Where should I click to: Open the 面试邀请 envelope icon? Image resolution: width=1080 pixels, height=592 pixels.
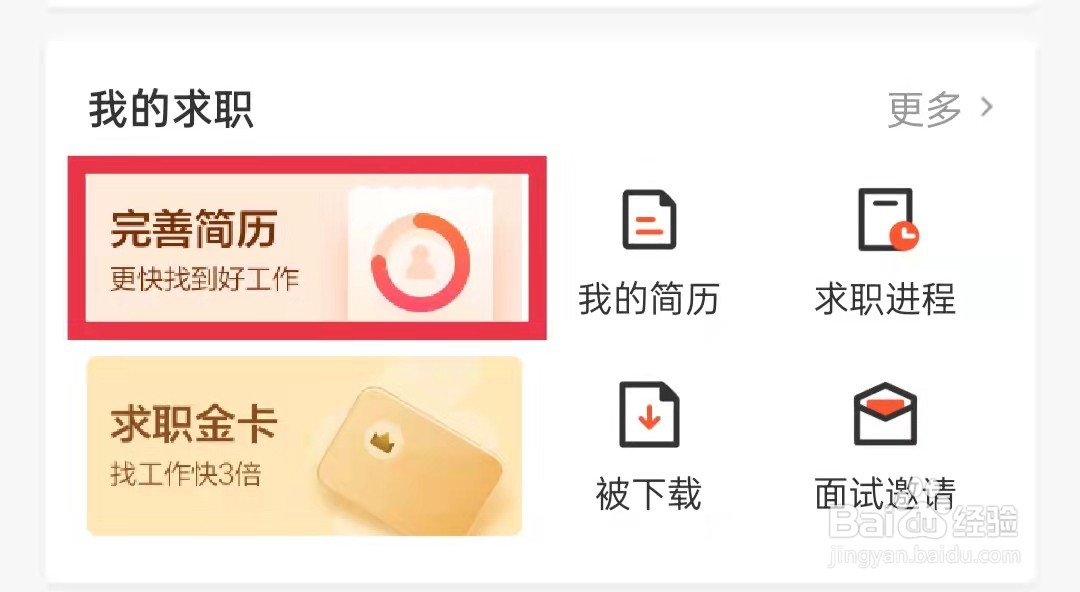(x=885, y=414)
